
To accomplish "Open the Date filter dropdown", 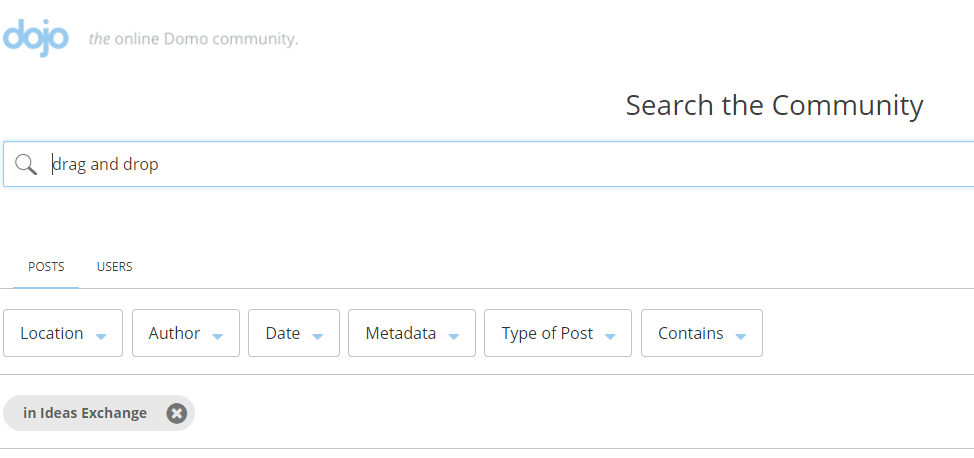I will click(294, 333).
